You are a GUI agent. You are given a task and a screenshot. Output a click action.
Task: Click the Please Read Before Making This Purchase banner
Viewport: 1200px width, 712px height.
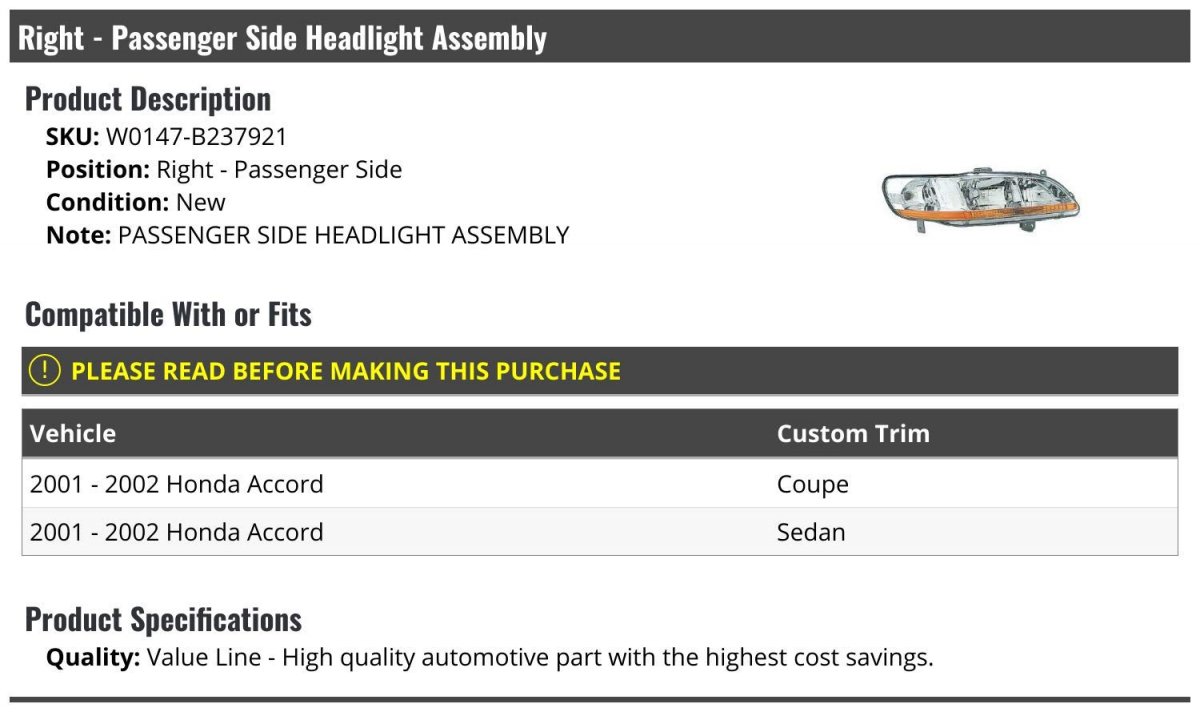coord(600,371)
